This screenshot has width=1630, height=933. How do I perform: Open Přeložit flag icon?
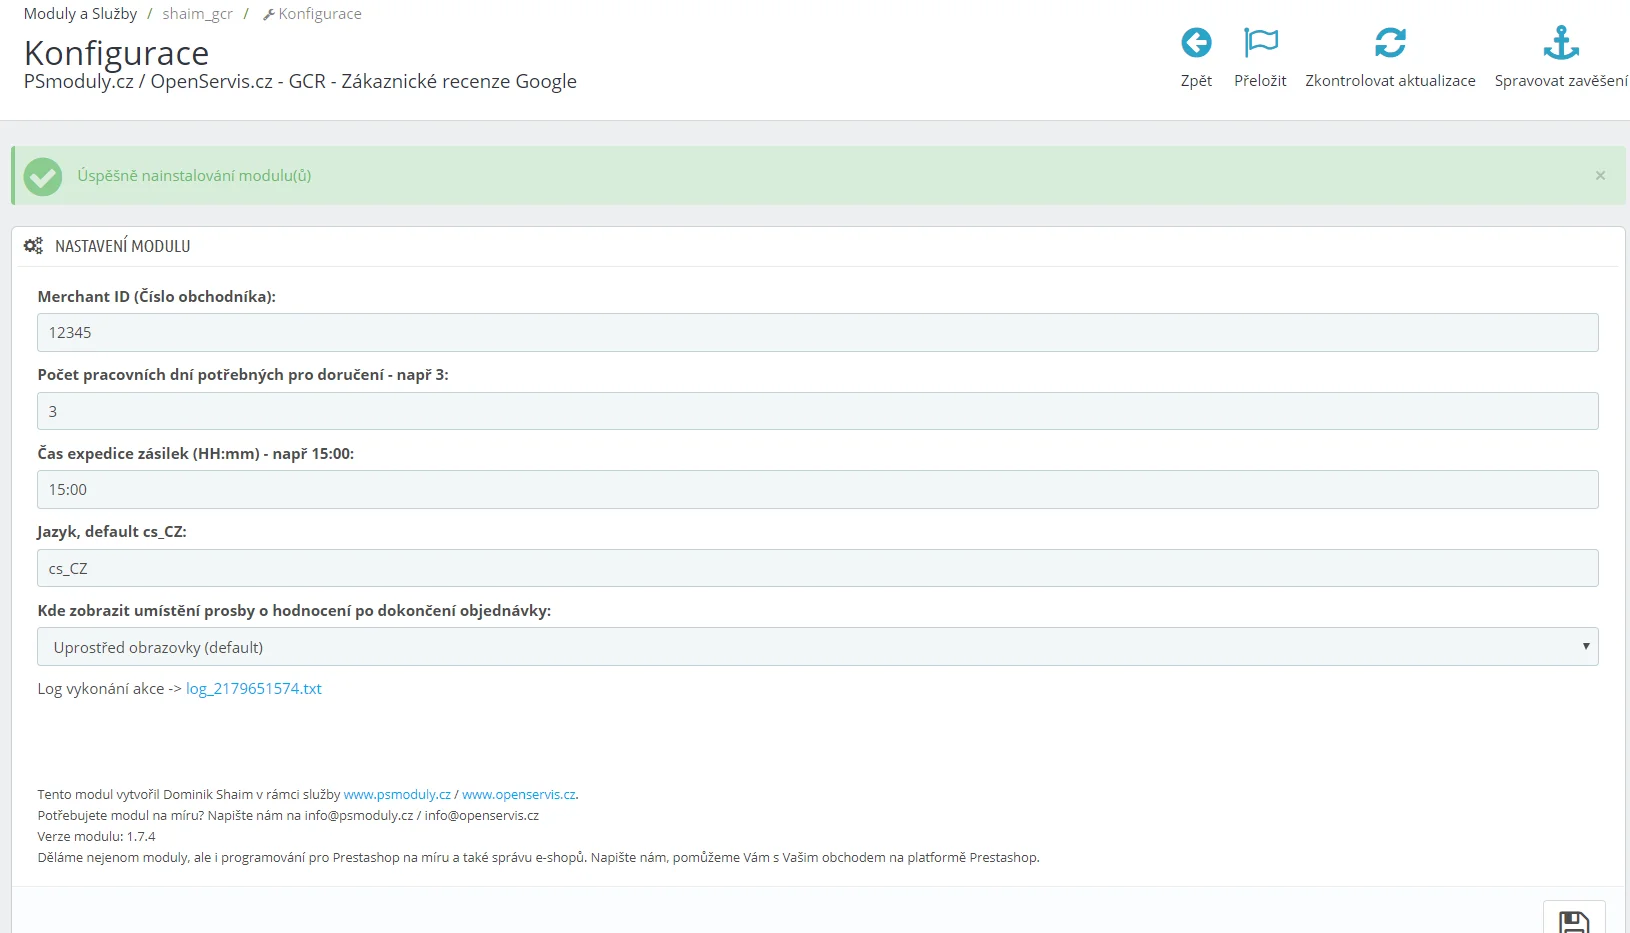tap(1260, 43)
